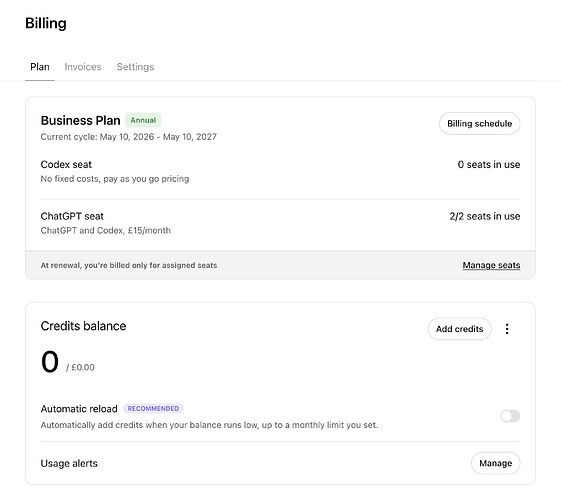
Task: Click the RECOMMENDED badge
Action: tap(153, 408)
